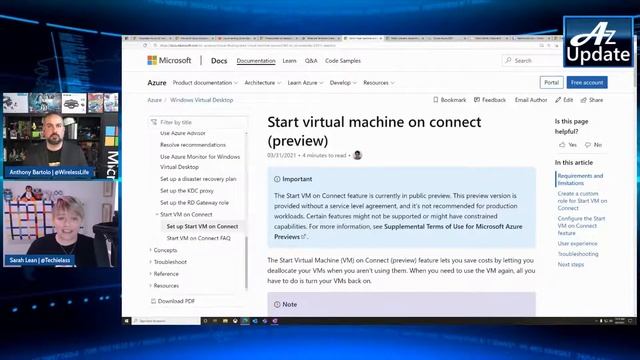Bookmark this page
Viewport: 640px width, 360px height.
[x=449, y=100]
